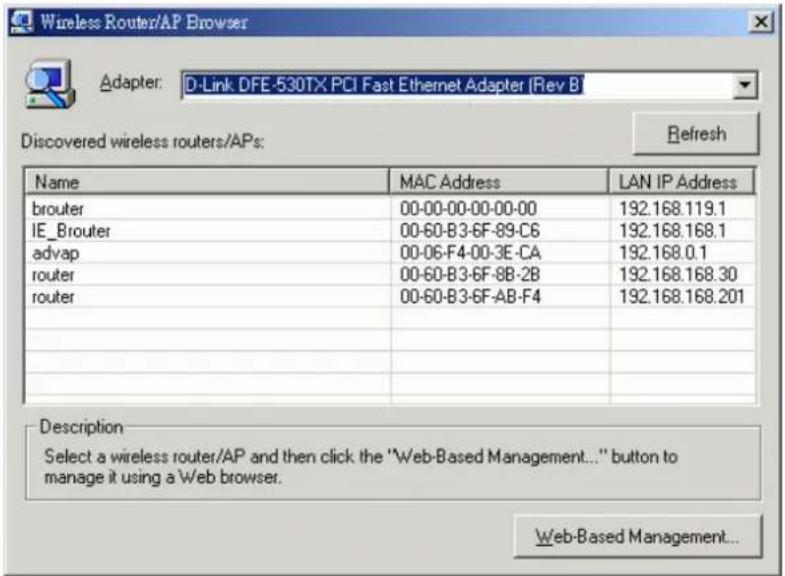Click the 'router' name beside 192.168.168.201
Viewport: 785px width, 576px height.
coord(53,297)
